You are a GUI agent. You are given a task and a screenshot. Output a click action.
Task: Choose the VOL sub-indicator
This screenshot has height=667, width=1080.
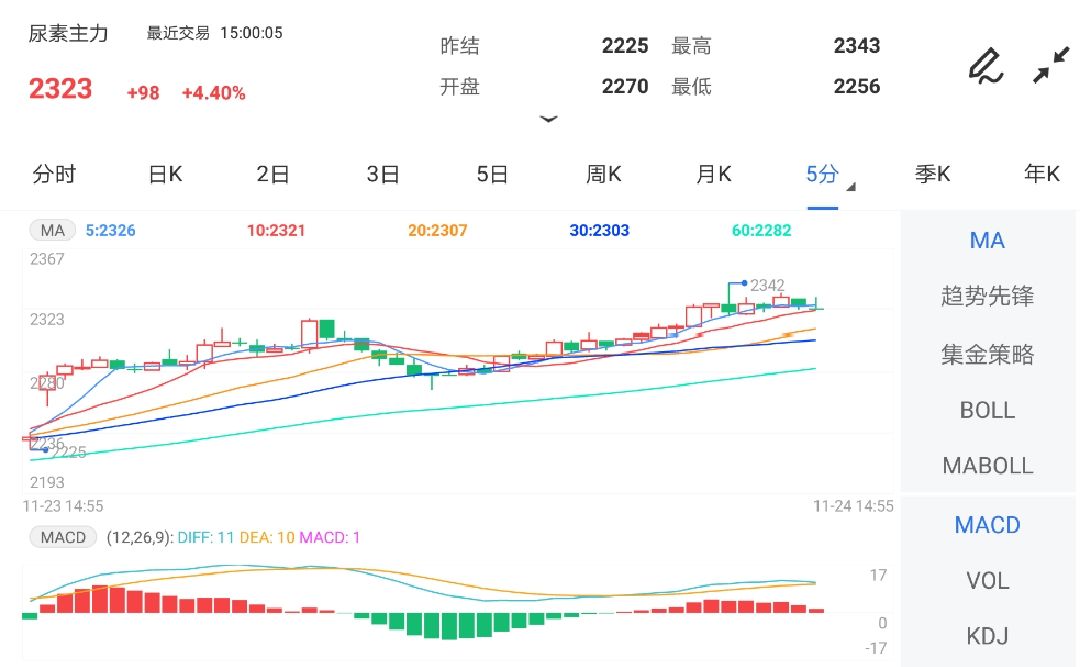[987, 581]
